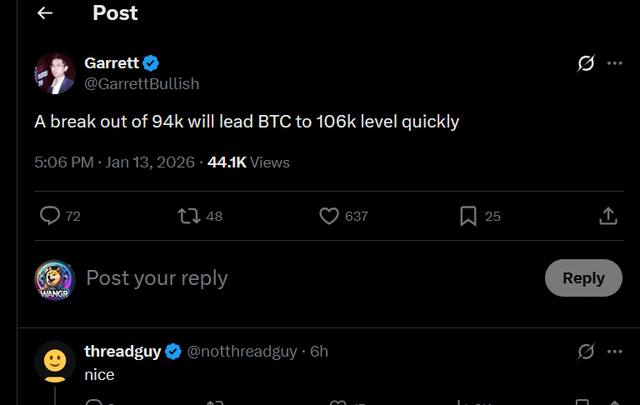Viewport: 640px width, 405px height.
Task: Expand more options on threadguy's reply
Action: (x=614, y=351)
